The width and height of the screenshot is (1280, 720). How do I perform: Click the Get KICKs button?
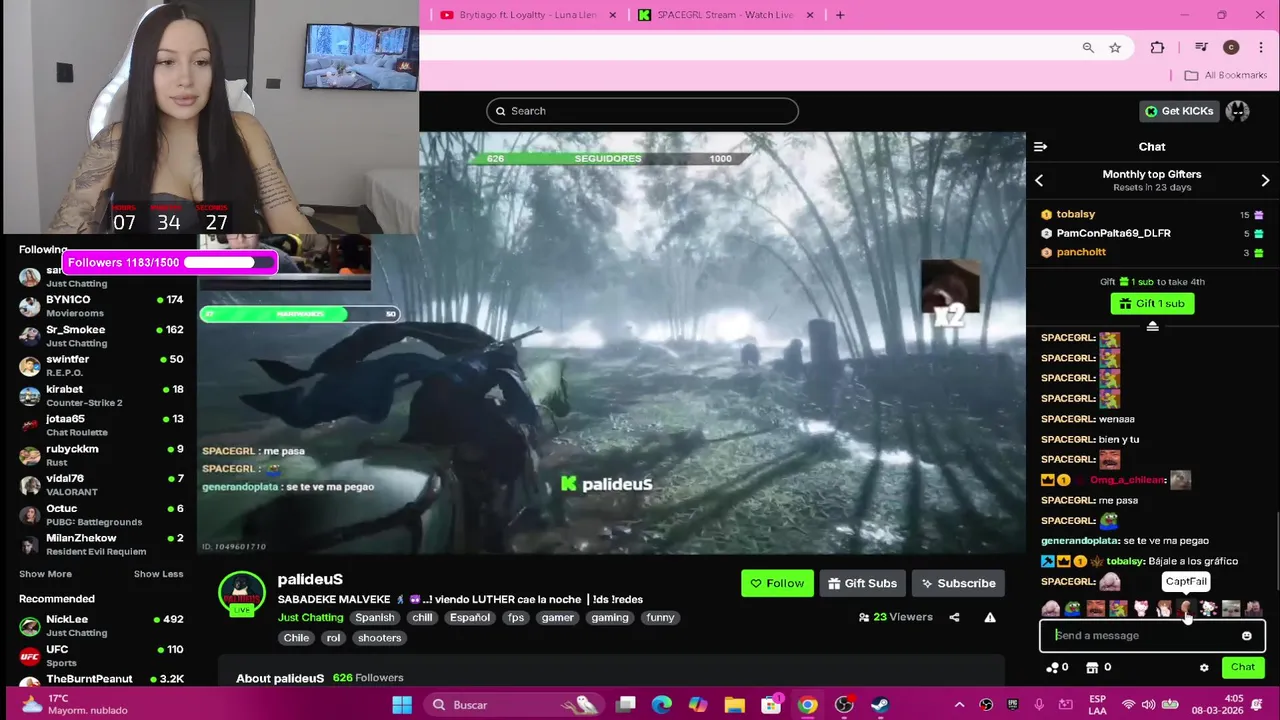[x=1179, y=111]
